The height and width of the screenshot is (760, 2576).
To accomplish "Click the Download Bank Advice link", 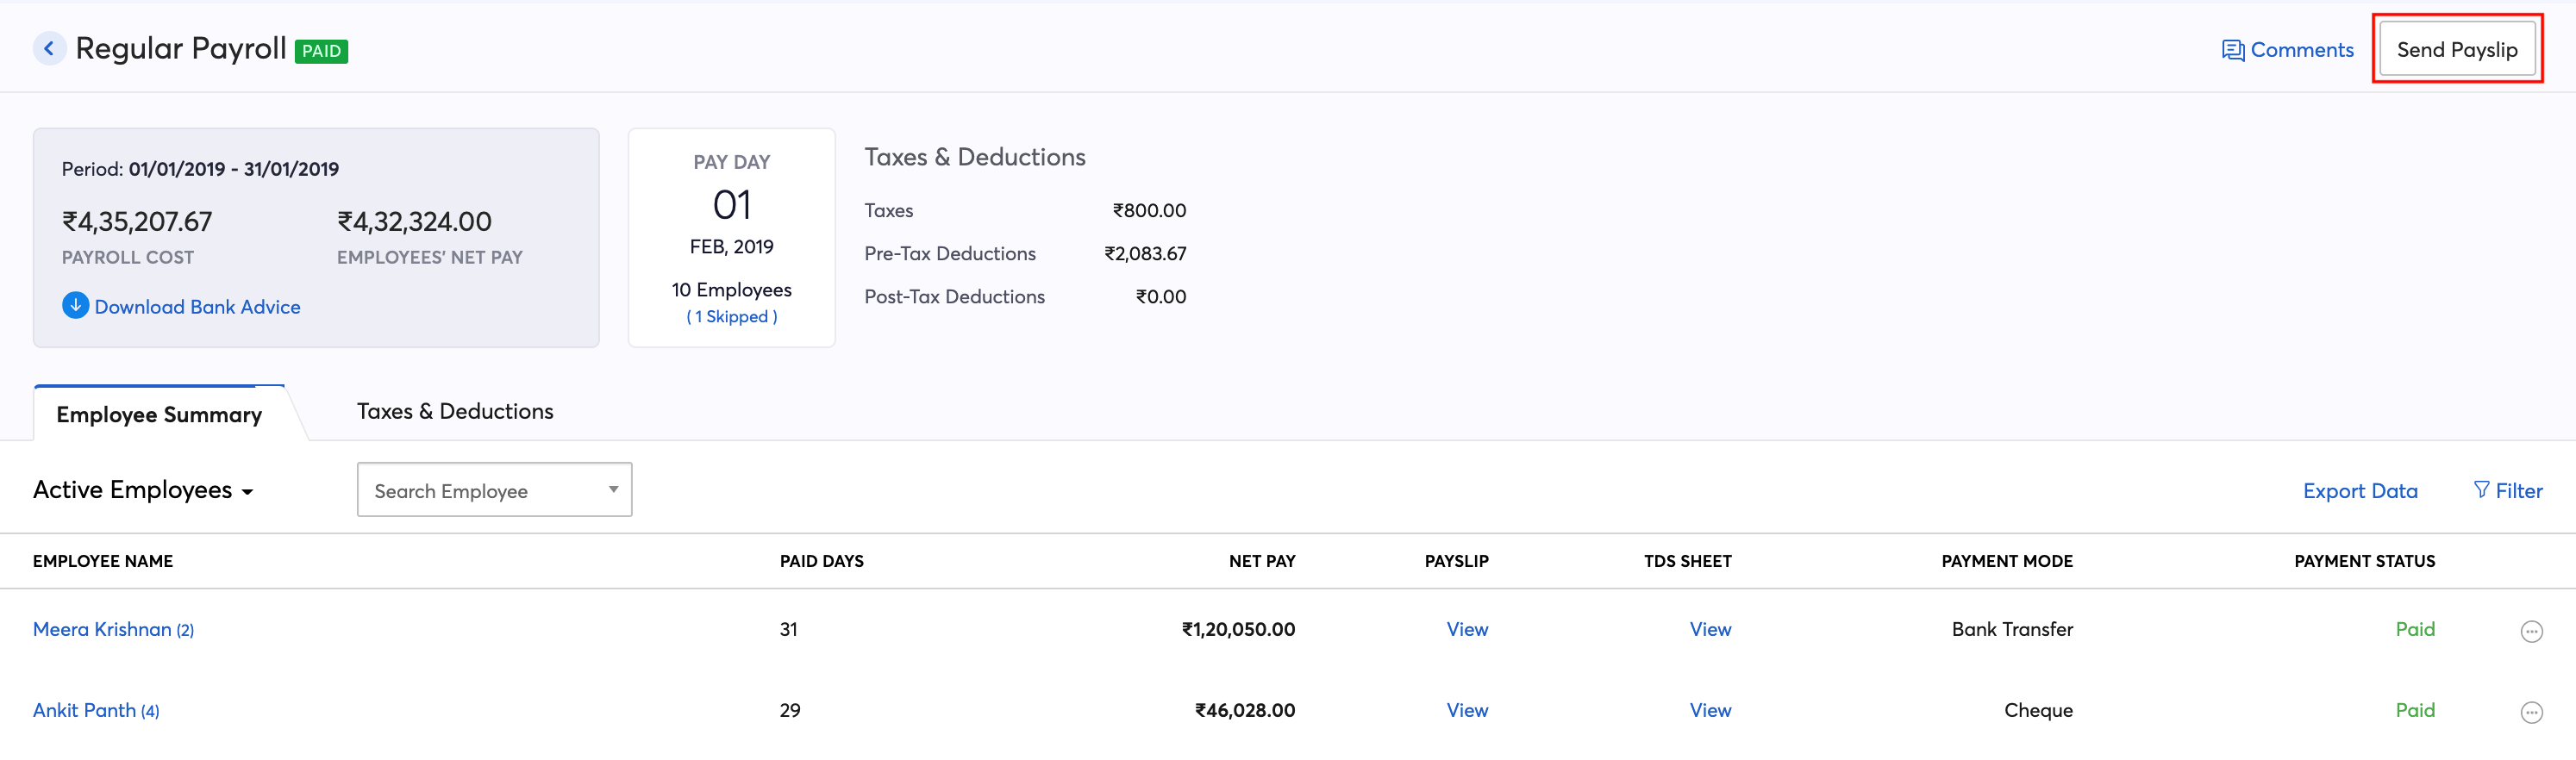I will point(197,307).
